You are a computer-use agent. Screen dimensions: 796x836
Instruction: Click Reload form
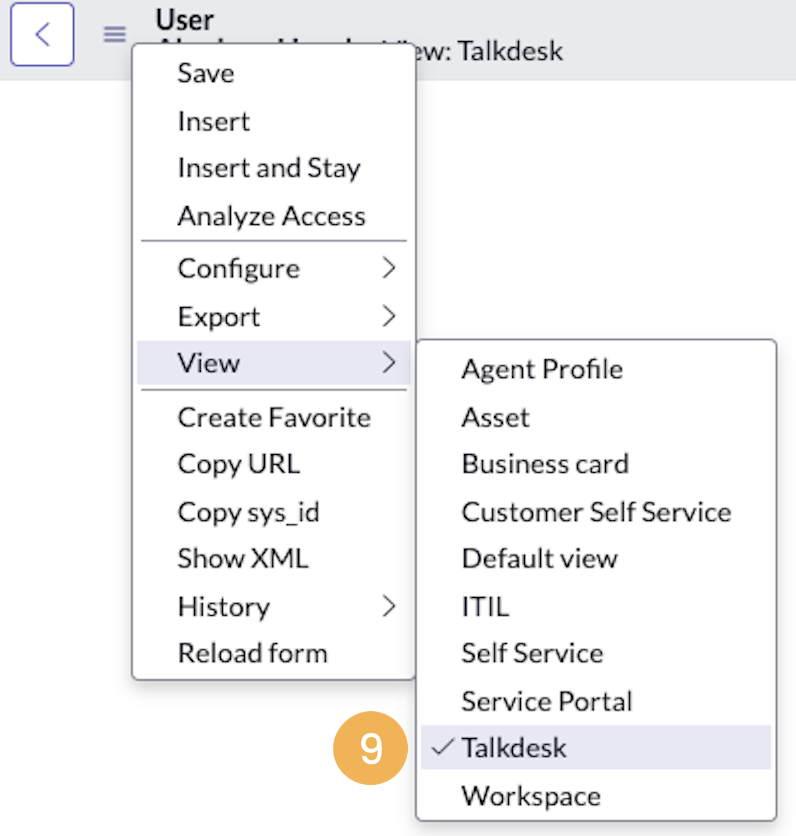(274, 653)
